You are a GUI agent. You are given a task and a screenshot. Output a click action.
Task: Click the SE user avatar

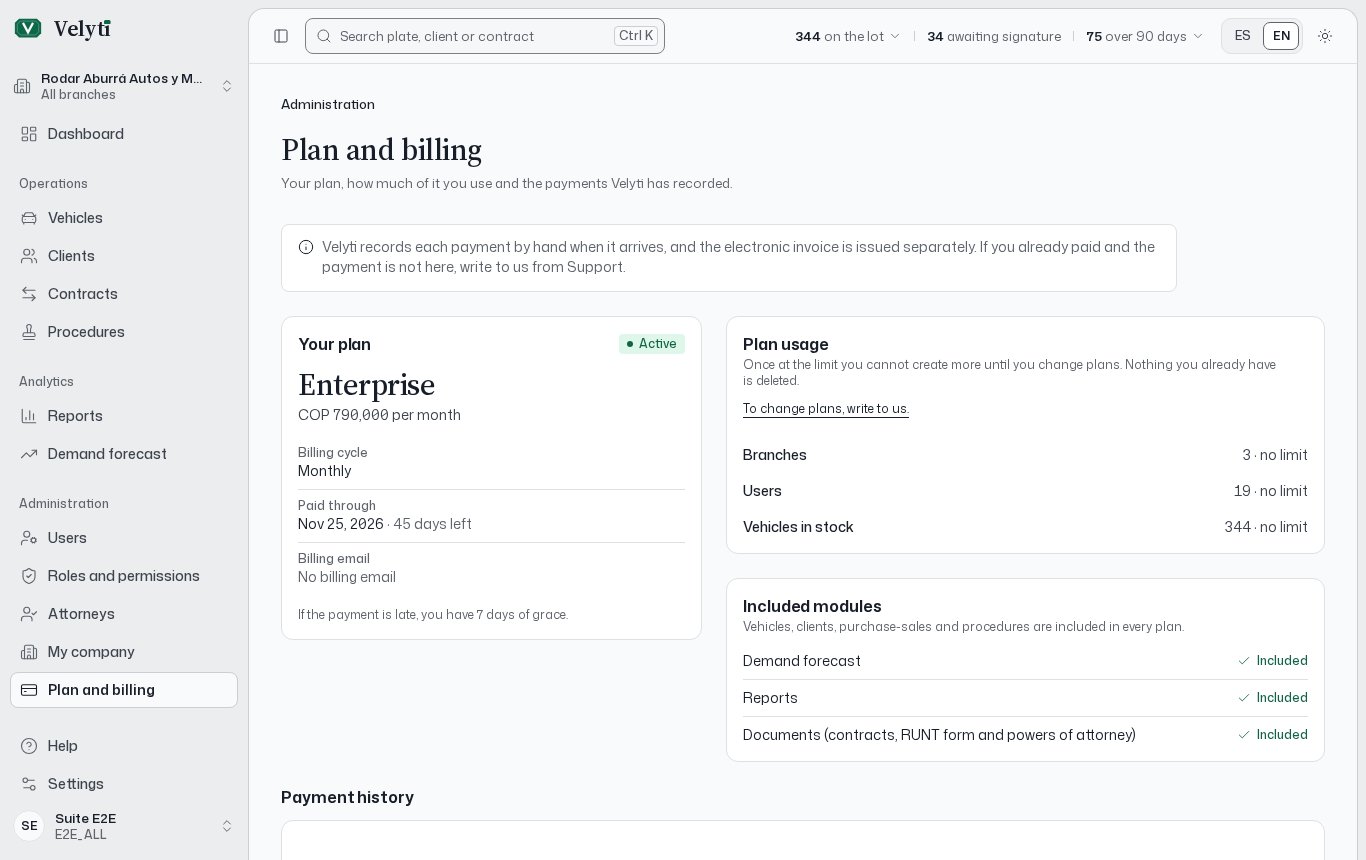(29, 826)
